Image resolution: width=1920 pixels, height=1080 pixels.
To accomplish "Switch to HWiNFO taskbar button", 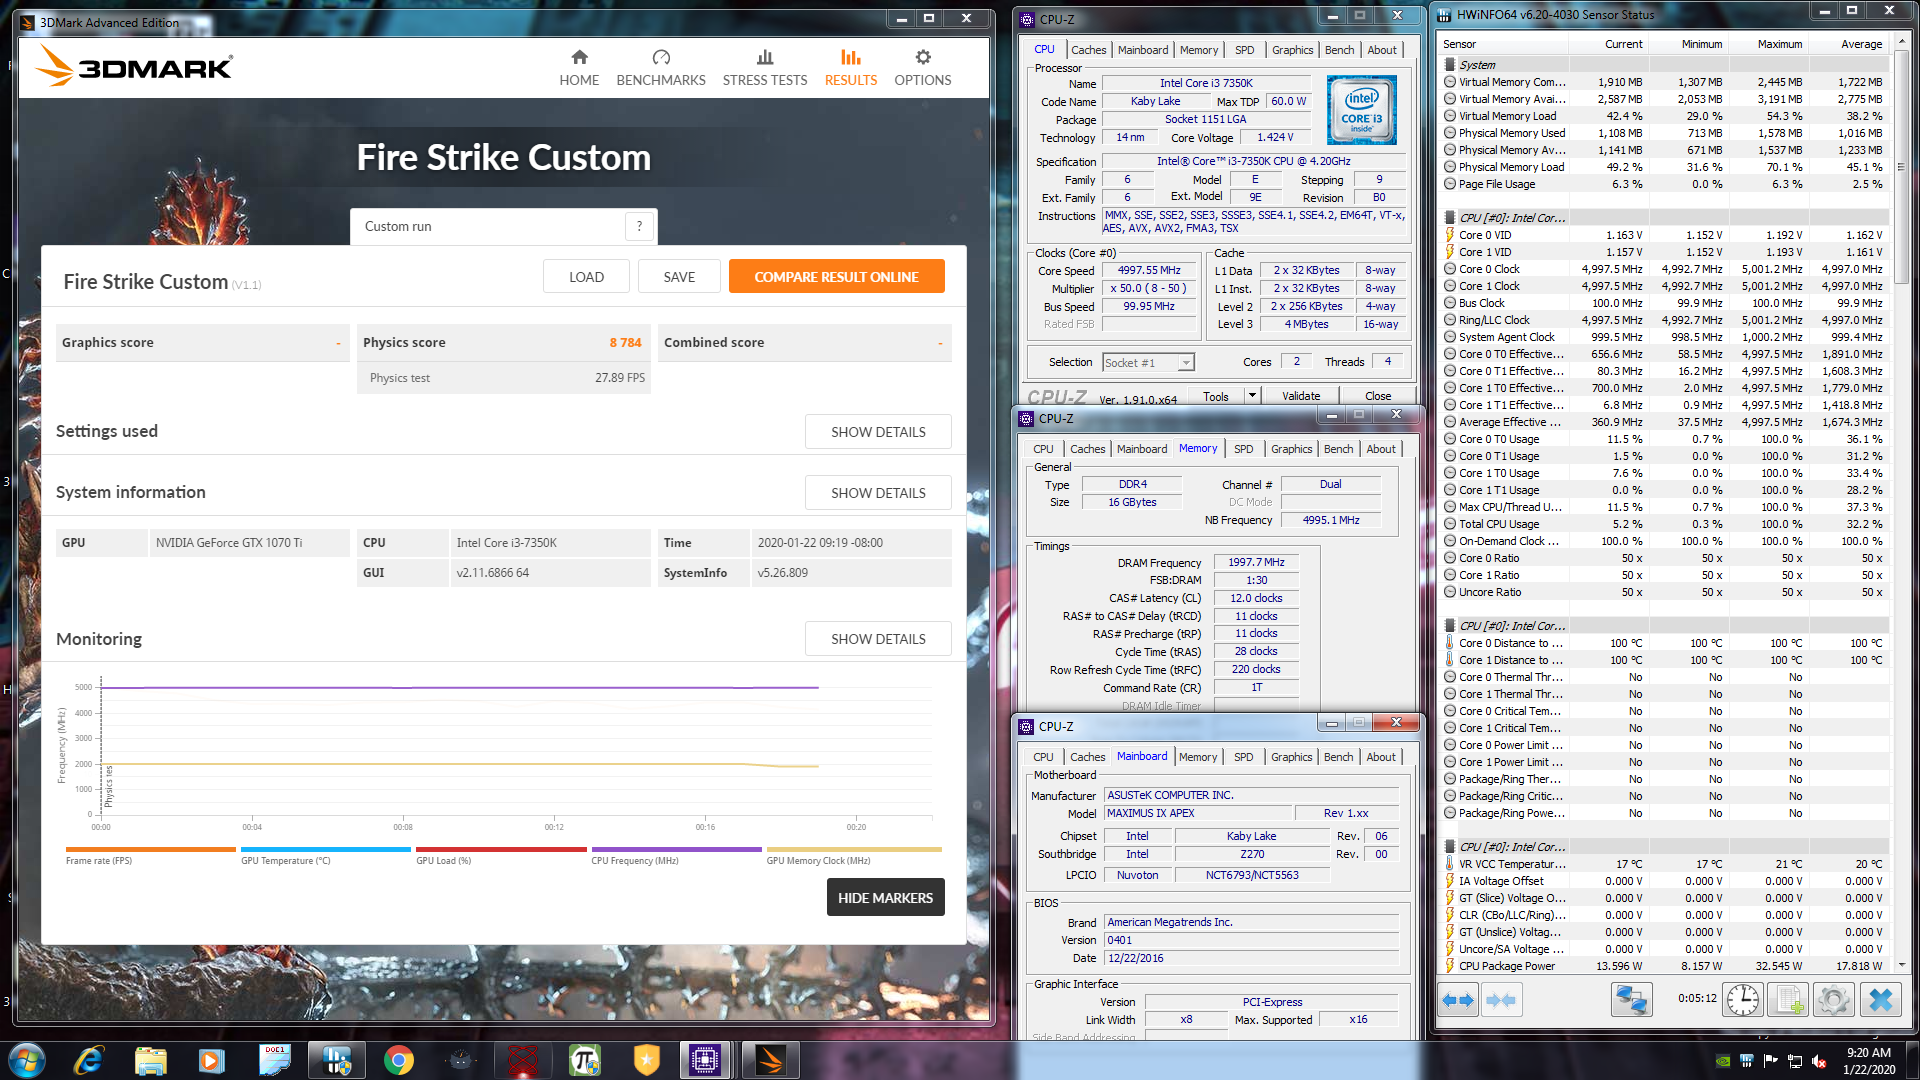I will coord(336,1060).
